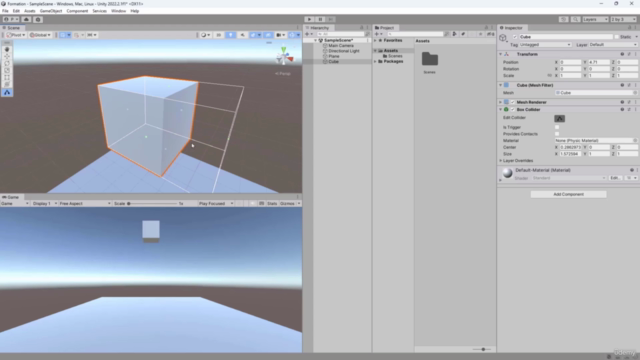Click the Pause button
Screen dimensions: 640x360
coord(320,19)
